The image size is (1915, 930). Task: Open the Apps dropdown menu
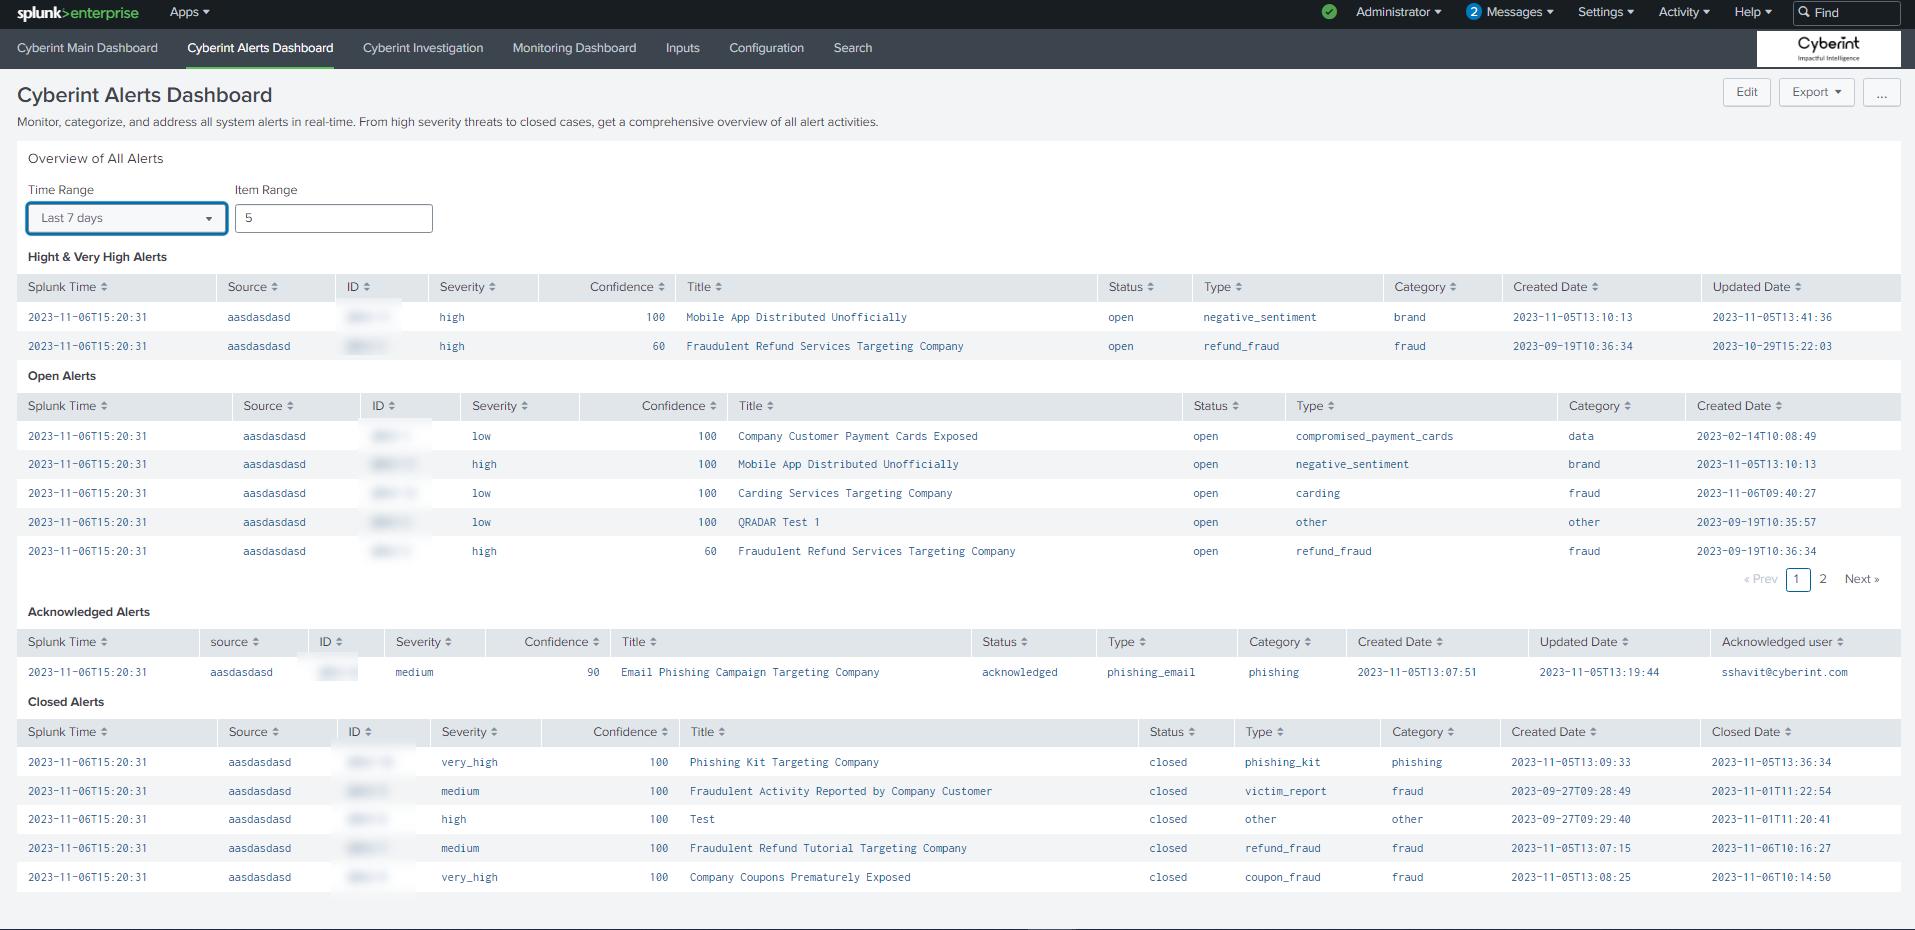189,12
